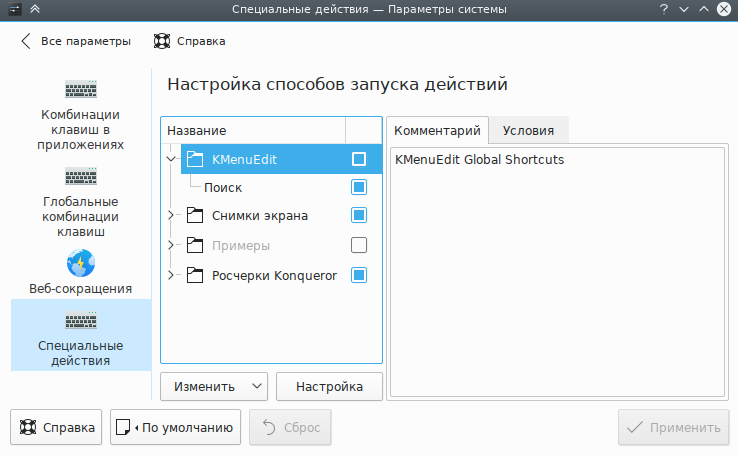The image size is (738, 456).
Task: Switch to the Условия tab
Action: click(528, 130)
